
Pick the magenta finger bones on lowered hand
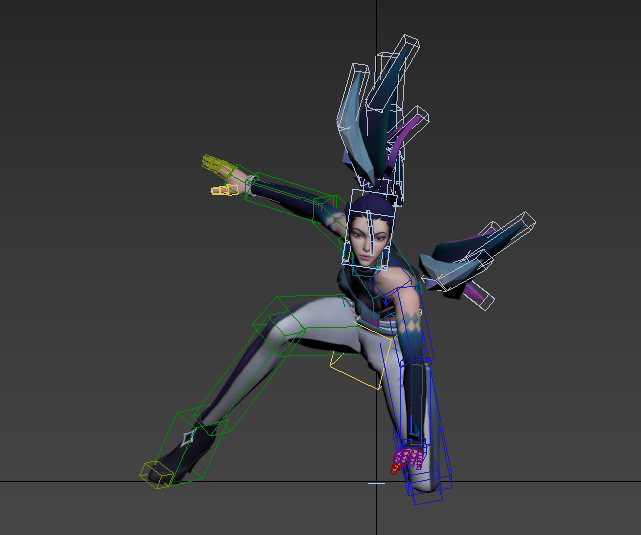coord(408,458)
